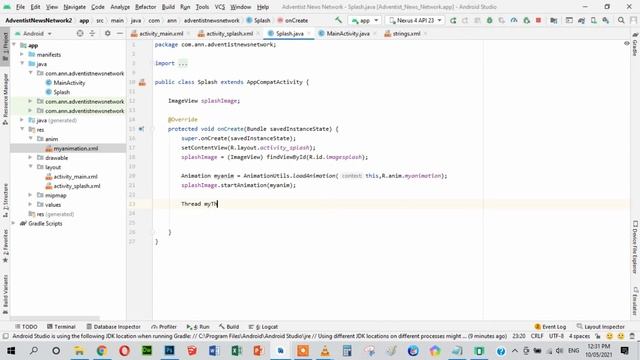The height and width of the screenshot is (360, 640).
Task: Expand the values folder
Action: coord(30,205)
